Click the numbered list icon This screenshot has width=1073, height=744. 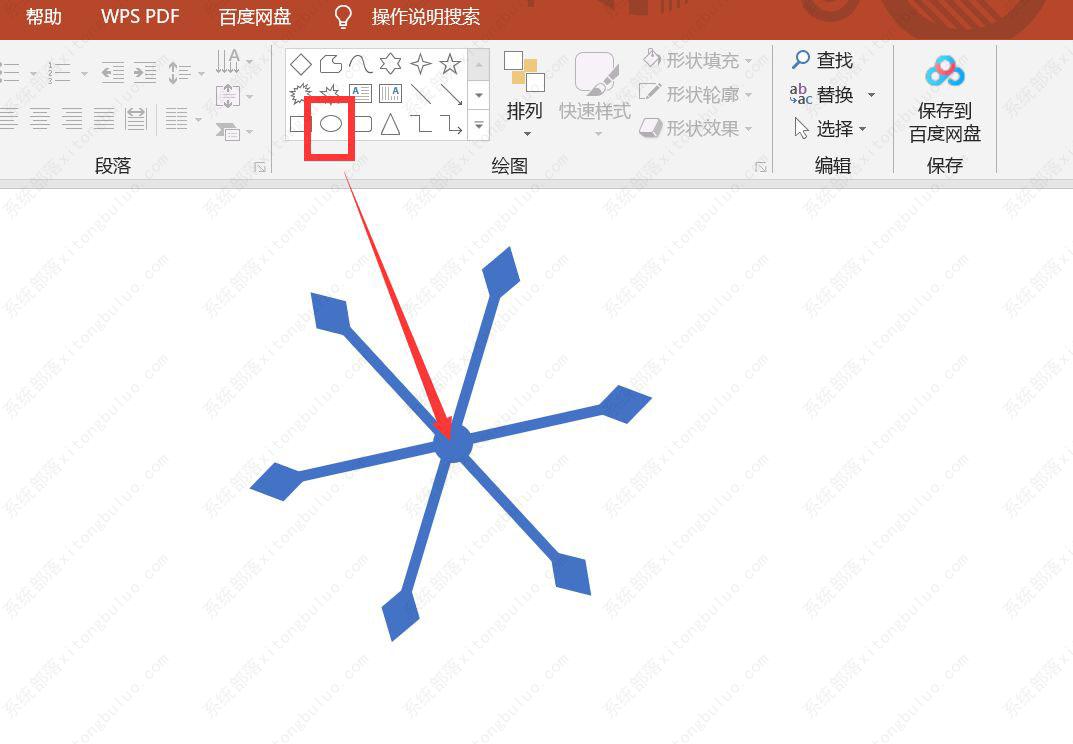point(59,73)
